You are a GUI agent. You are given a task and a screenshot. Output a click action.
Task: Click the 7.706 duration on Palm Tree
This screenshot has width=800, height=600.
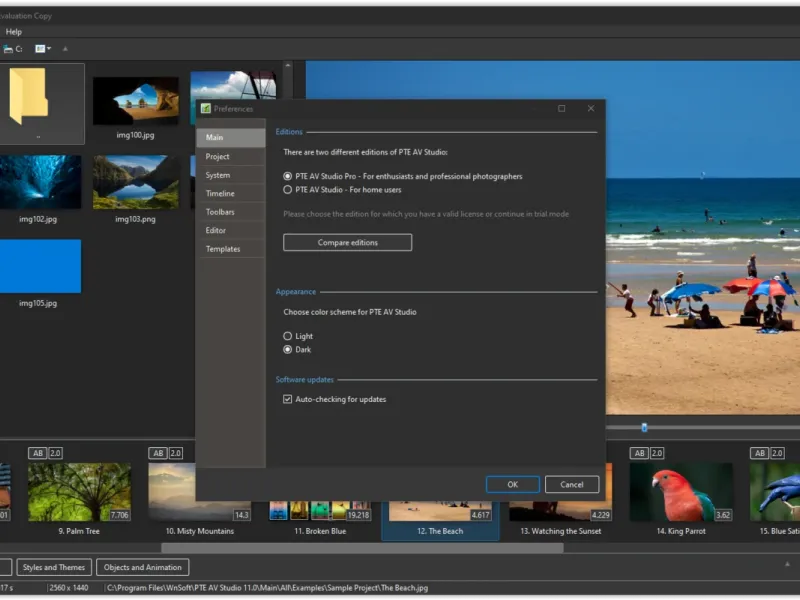tap(120, 515)
